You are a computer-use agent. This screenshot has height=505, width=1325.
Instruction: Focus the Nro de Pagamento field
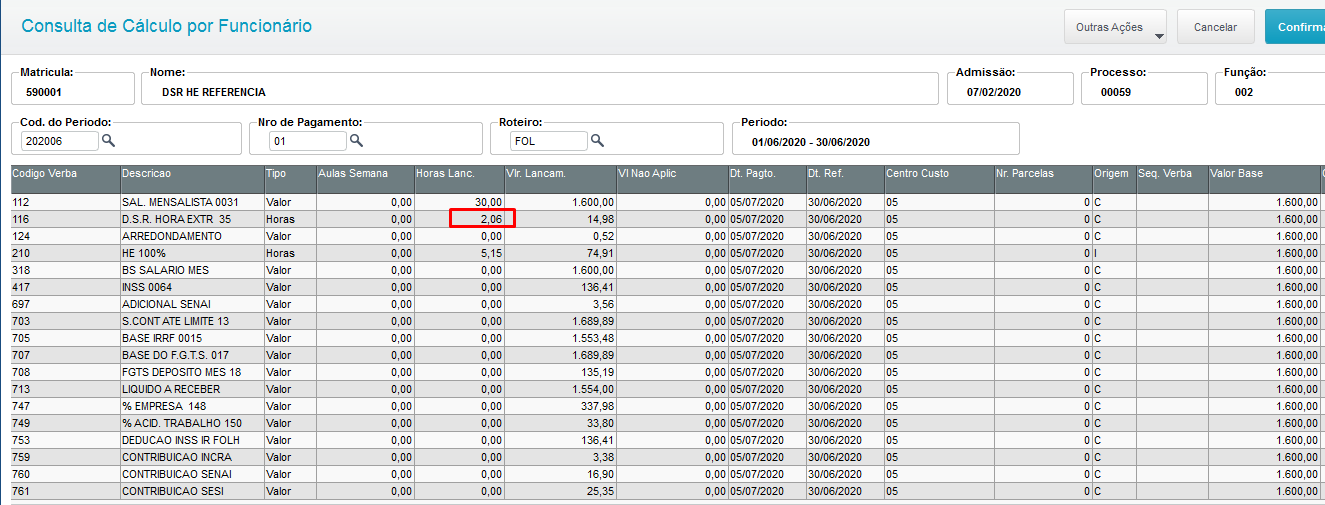tap(306, 141)
